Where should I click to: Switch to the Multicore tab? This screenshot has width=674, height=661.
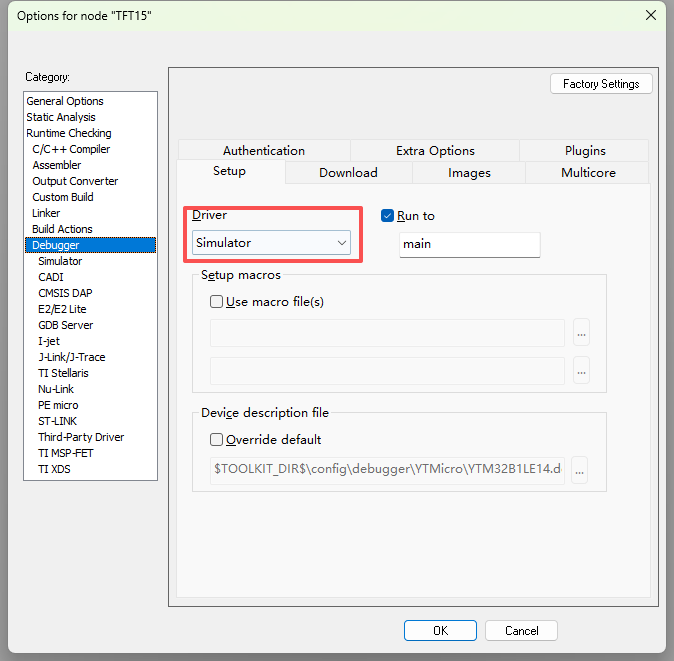click(x=588, y=173)
